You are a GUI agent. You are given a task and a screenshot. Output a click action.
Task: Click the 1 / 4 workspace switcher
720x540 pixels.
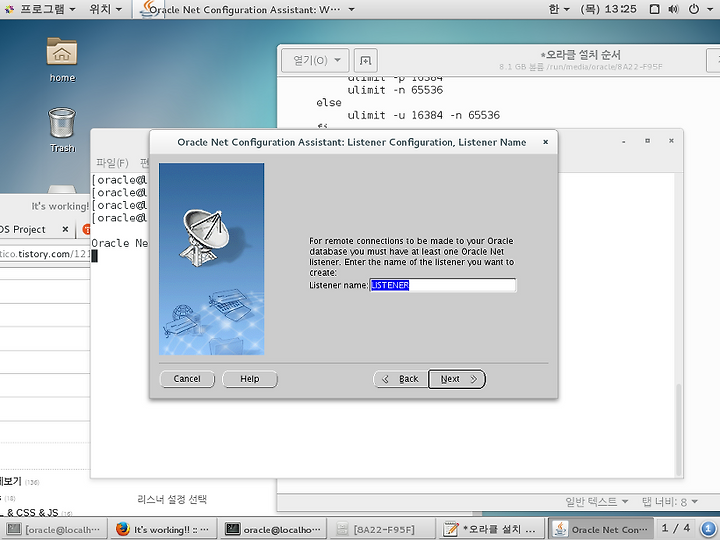coord(676,528)
